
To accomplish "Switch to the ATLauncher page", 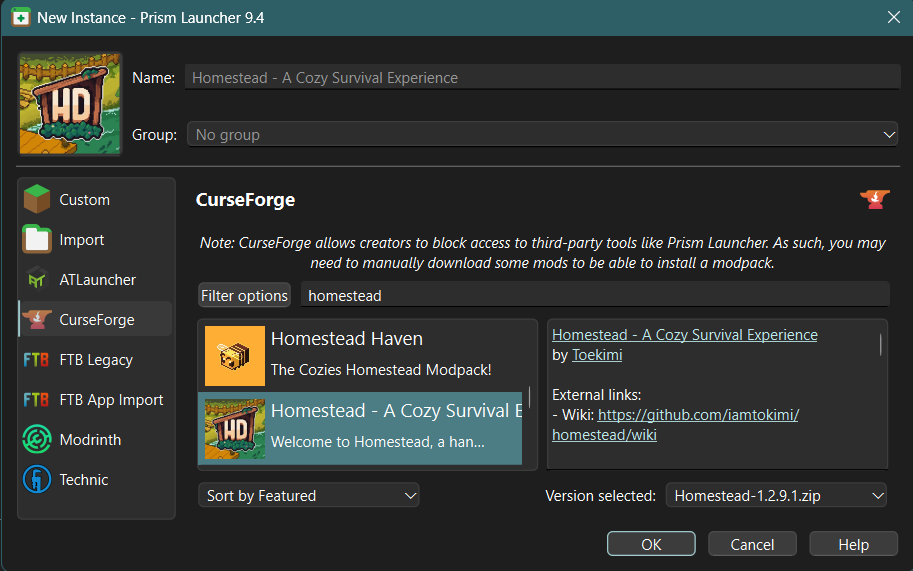I will [96, 280].
